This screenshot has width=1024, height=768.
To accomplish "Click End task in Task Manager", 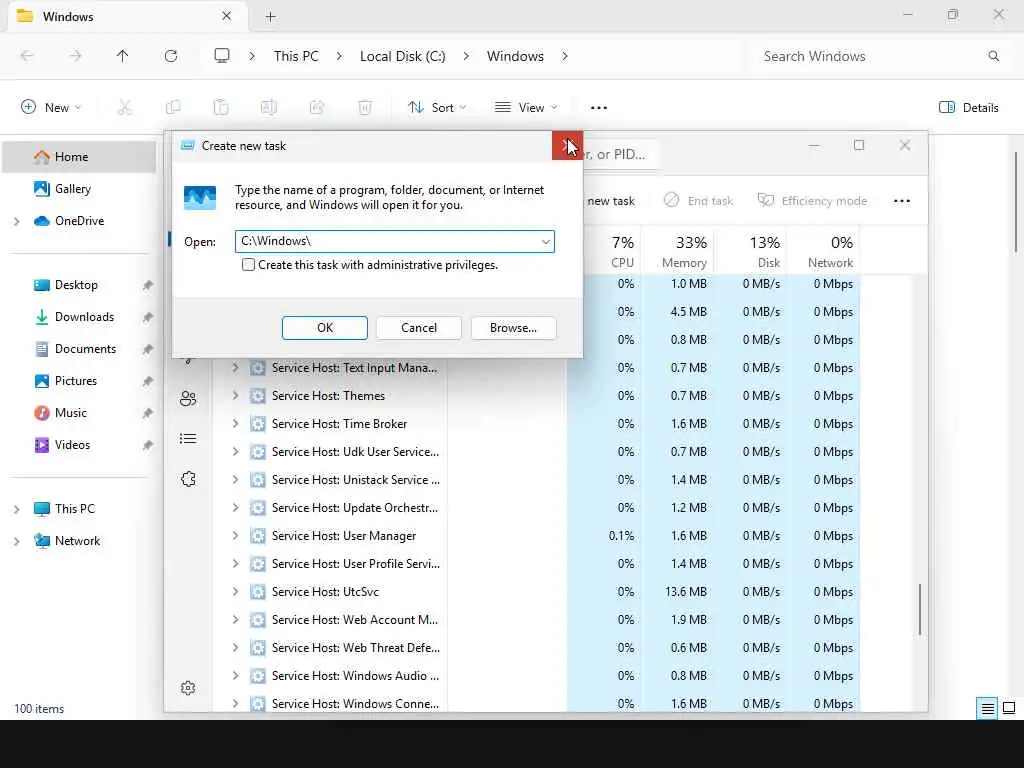I will click(x=698, y=200).
